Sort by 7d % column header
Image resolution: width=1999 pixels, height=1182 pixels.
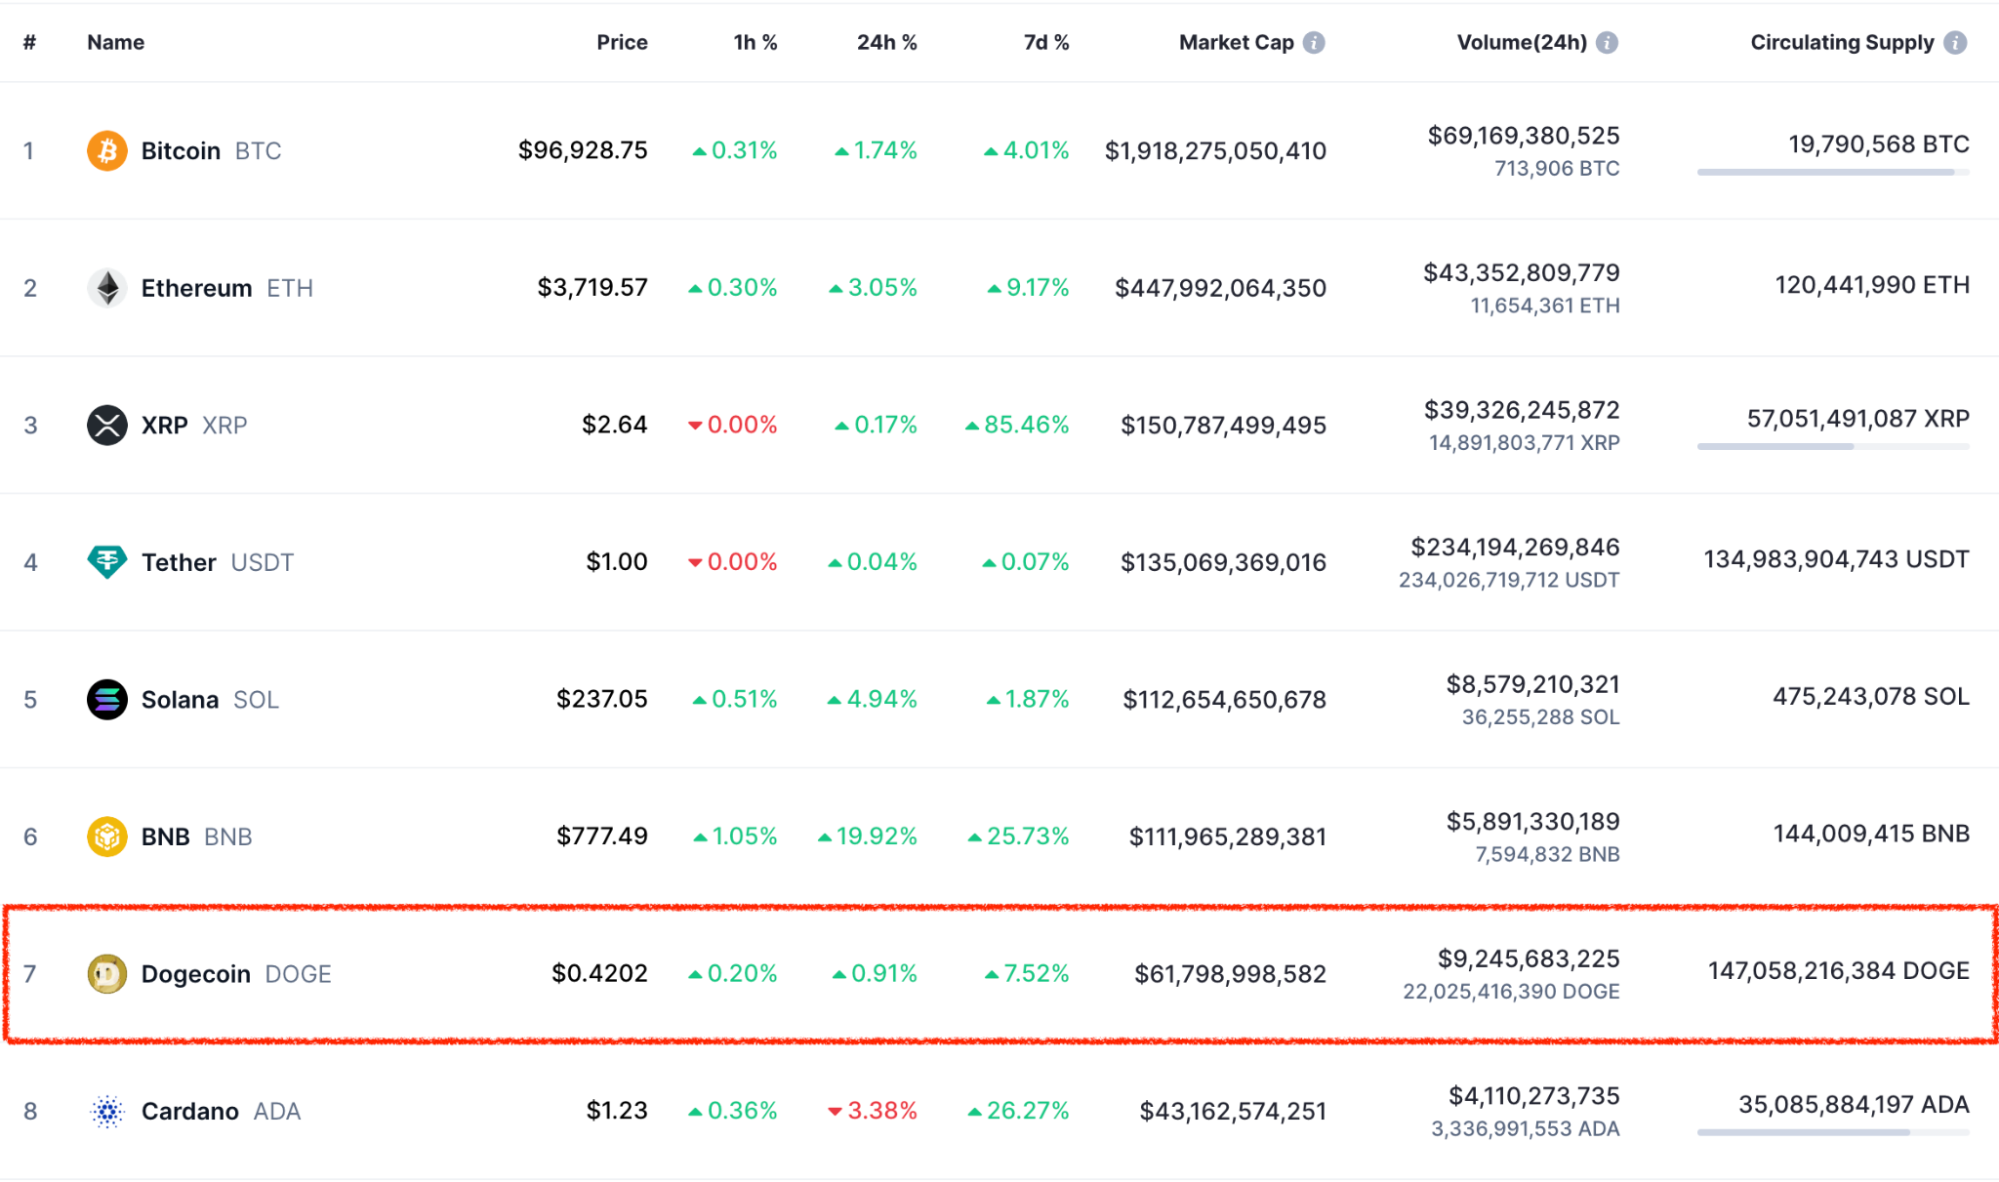pos(1045,43)
